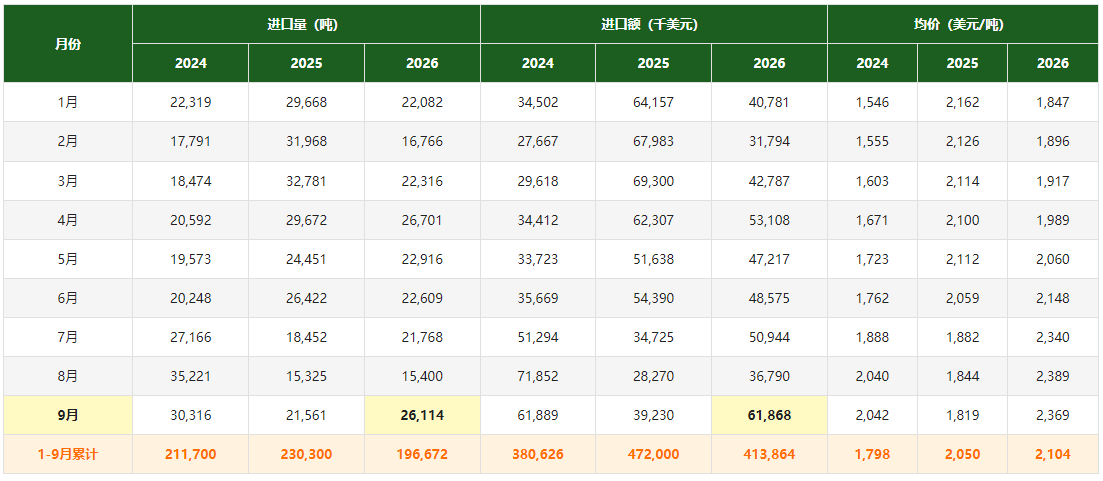The height and width of the screenshot is (481, 1103).
Task: Click the 24,451 cell in 5月 row
Action: coord(306,259)
